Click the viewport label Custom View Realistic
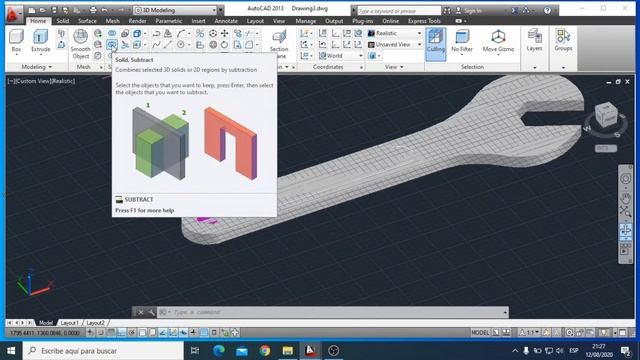The width and height of the screenshot is (640, 360). (x=41, y=81)
